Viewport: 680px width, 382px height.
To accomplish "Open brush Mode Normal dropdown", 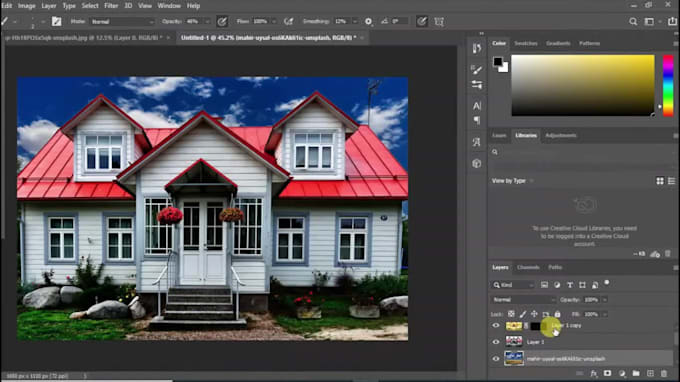I will pos(122,21).
